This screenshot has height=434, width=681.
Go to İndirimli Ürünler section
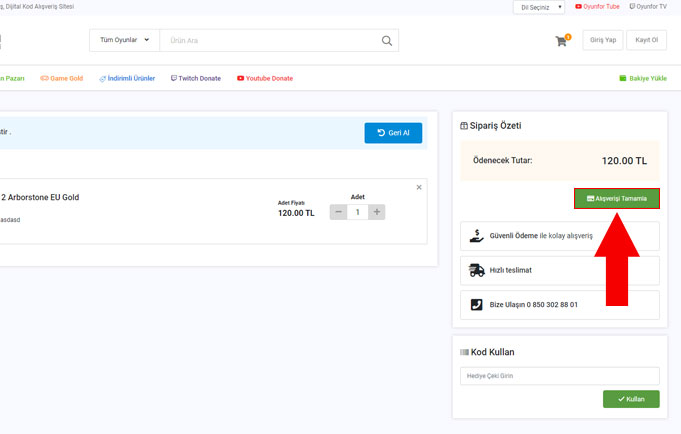(127, 78)
